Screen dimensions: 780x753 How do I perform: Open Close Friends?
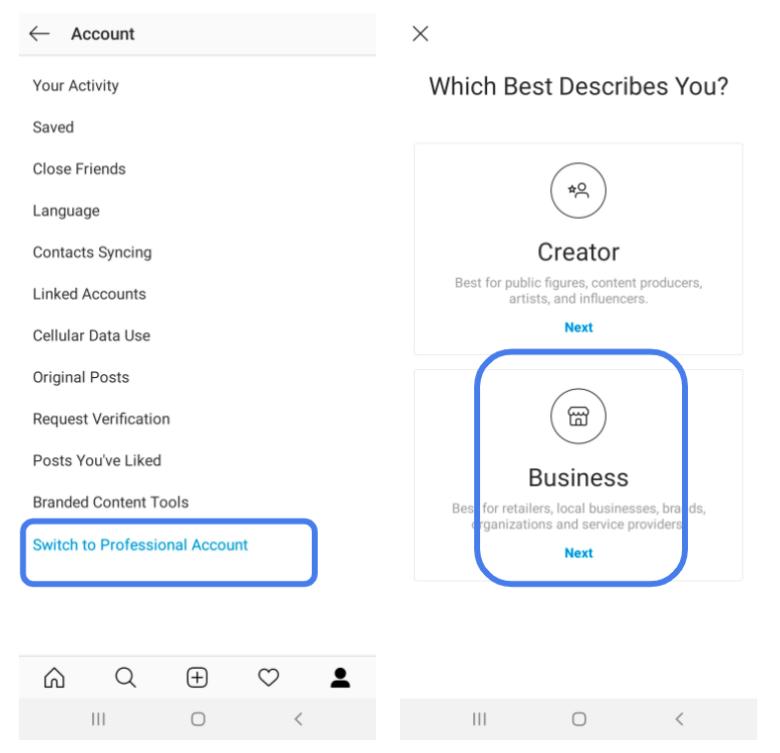tap(79, 169)
